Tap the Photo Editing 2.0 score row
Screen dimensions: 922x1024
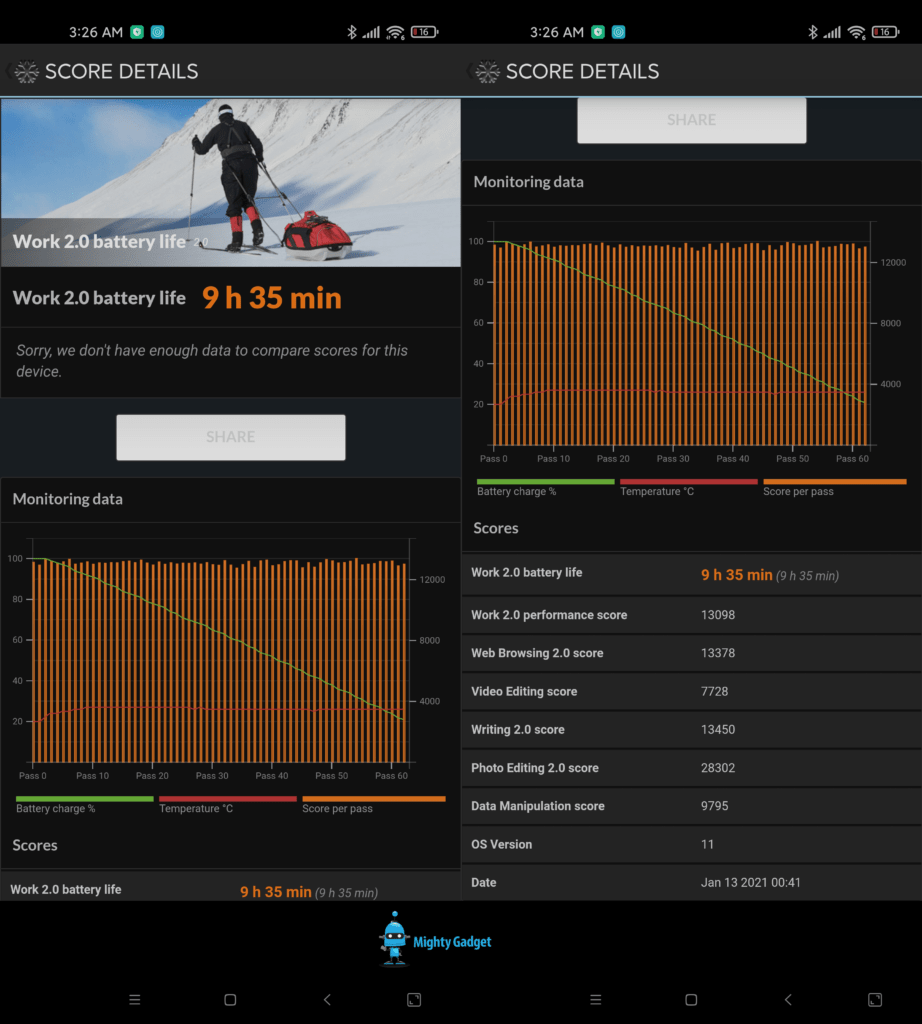pyautogui.click(x=691, y=768)
